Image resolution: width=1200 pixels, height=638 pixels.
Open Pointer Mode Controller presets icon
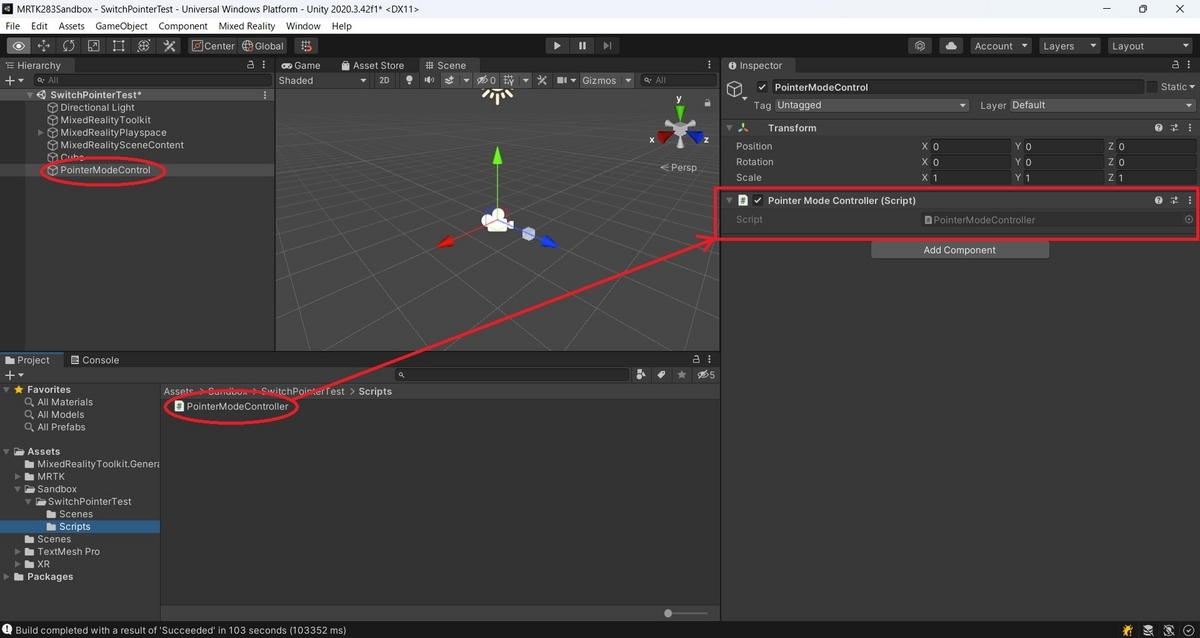coord(1175,200)
